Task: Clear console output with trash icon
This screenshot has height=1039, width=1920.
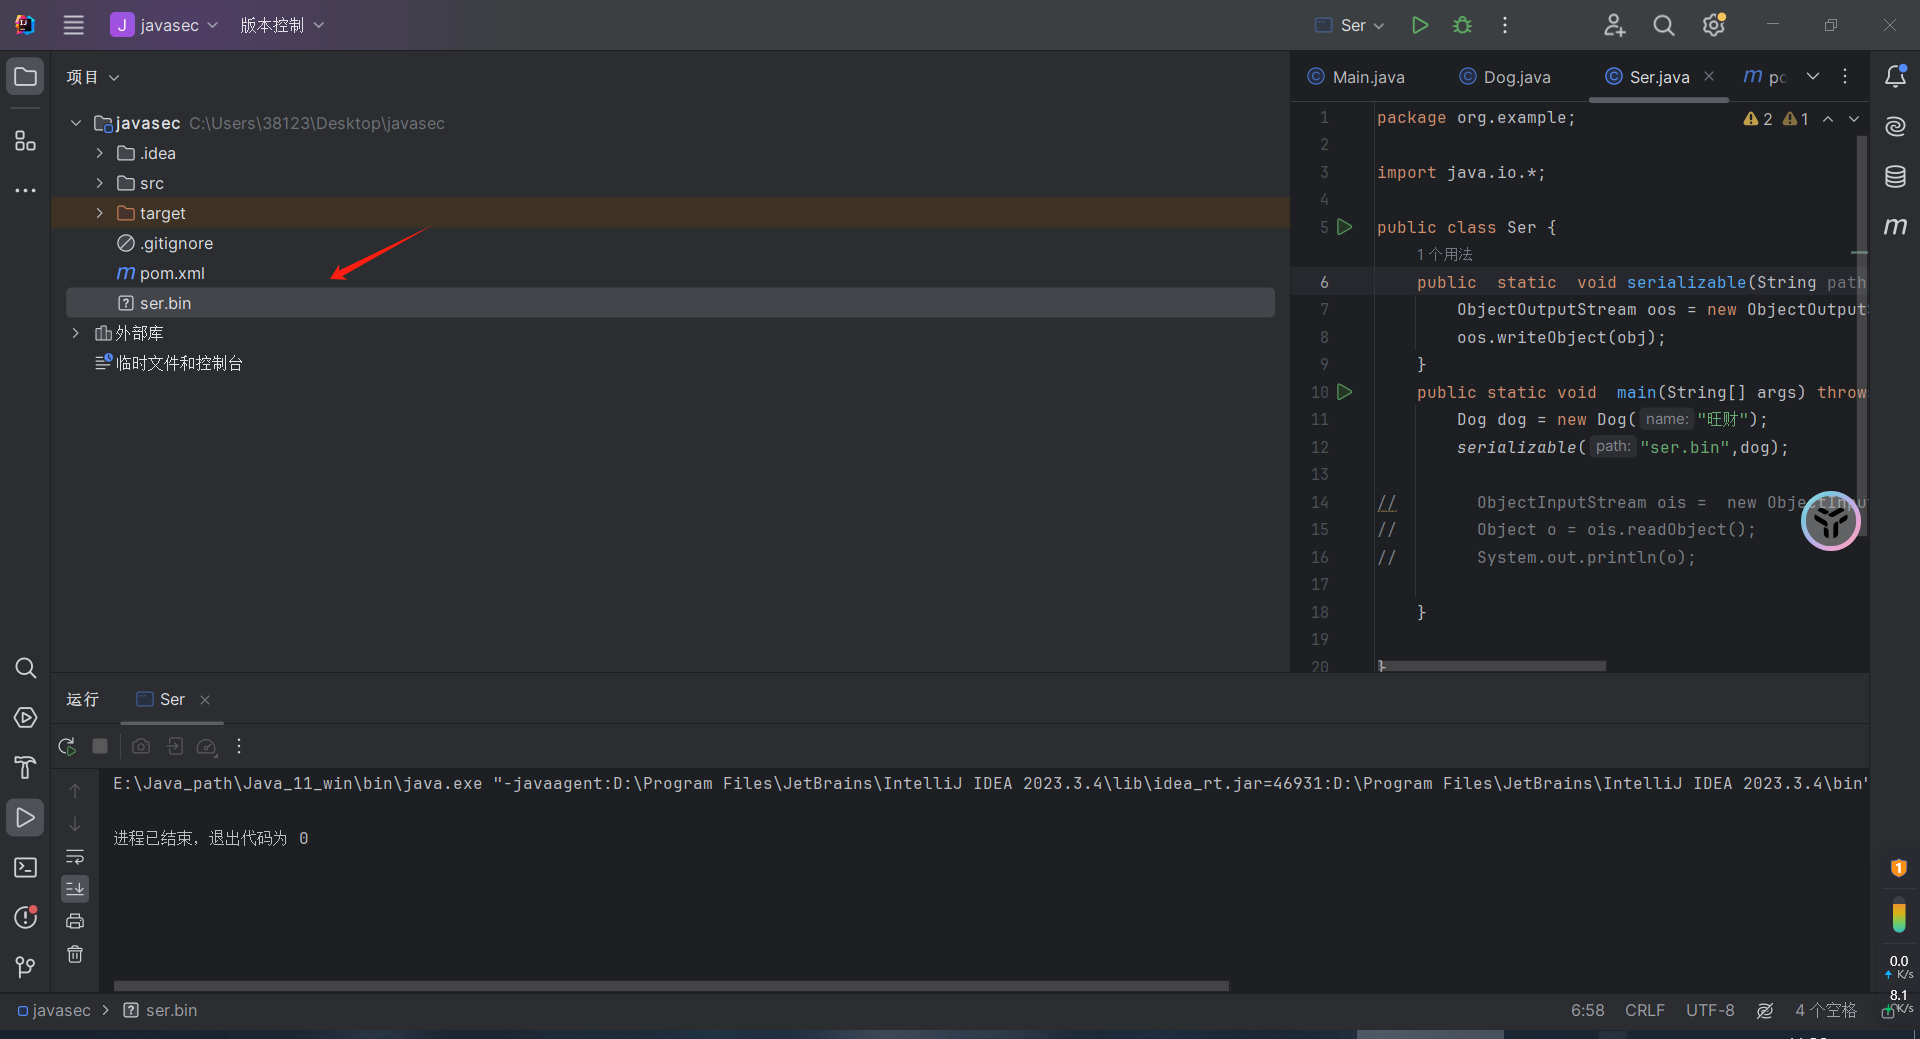Action: [x=75, y=954]
